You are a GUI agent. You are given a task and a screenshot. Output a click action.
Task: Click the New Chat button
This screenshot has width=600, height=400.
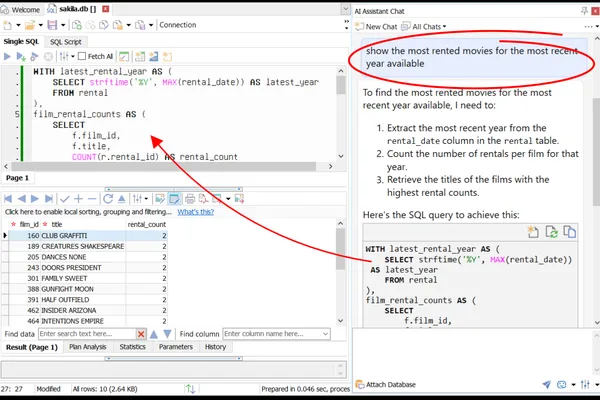tap(377, 26)
